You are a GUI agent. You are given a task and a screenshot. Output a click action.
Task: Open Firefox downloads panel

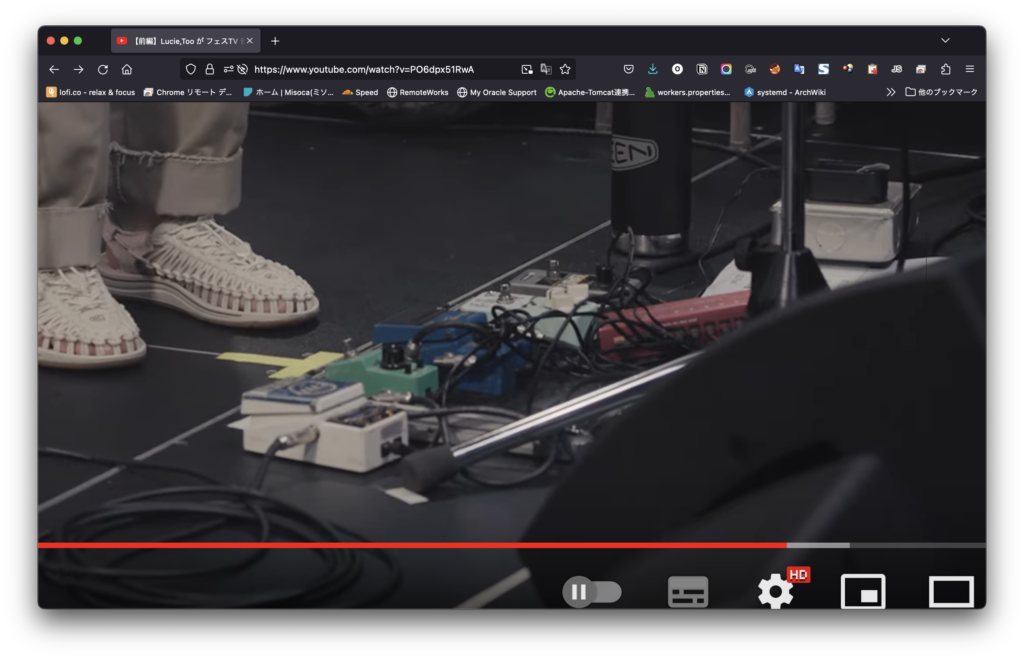(x=653, y=69)
